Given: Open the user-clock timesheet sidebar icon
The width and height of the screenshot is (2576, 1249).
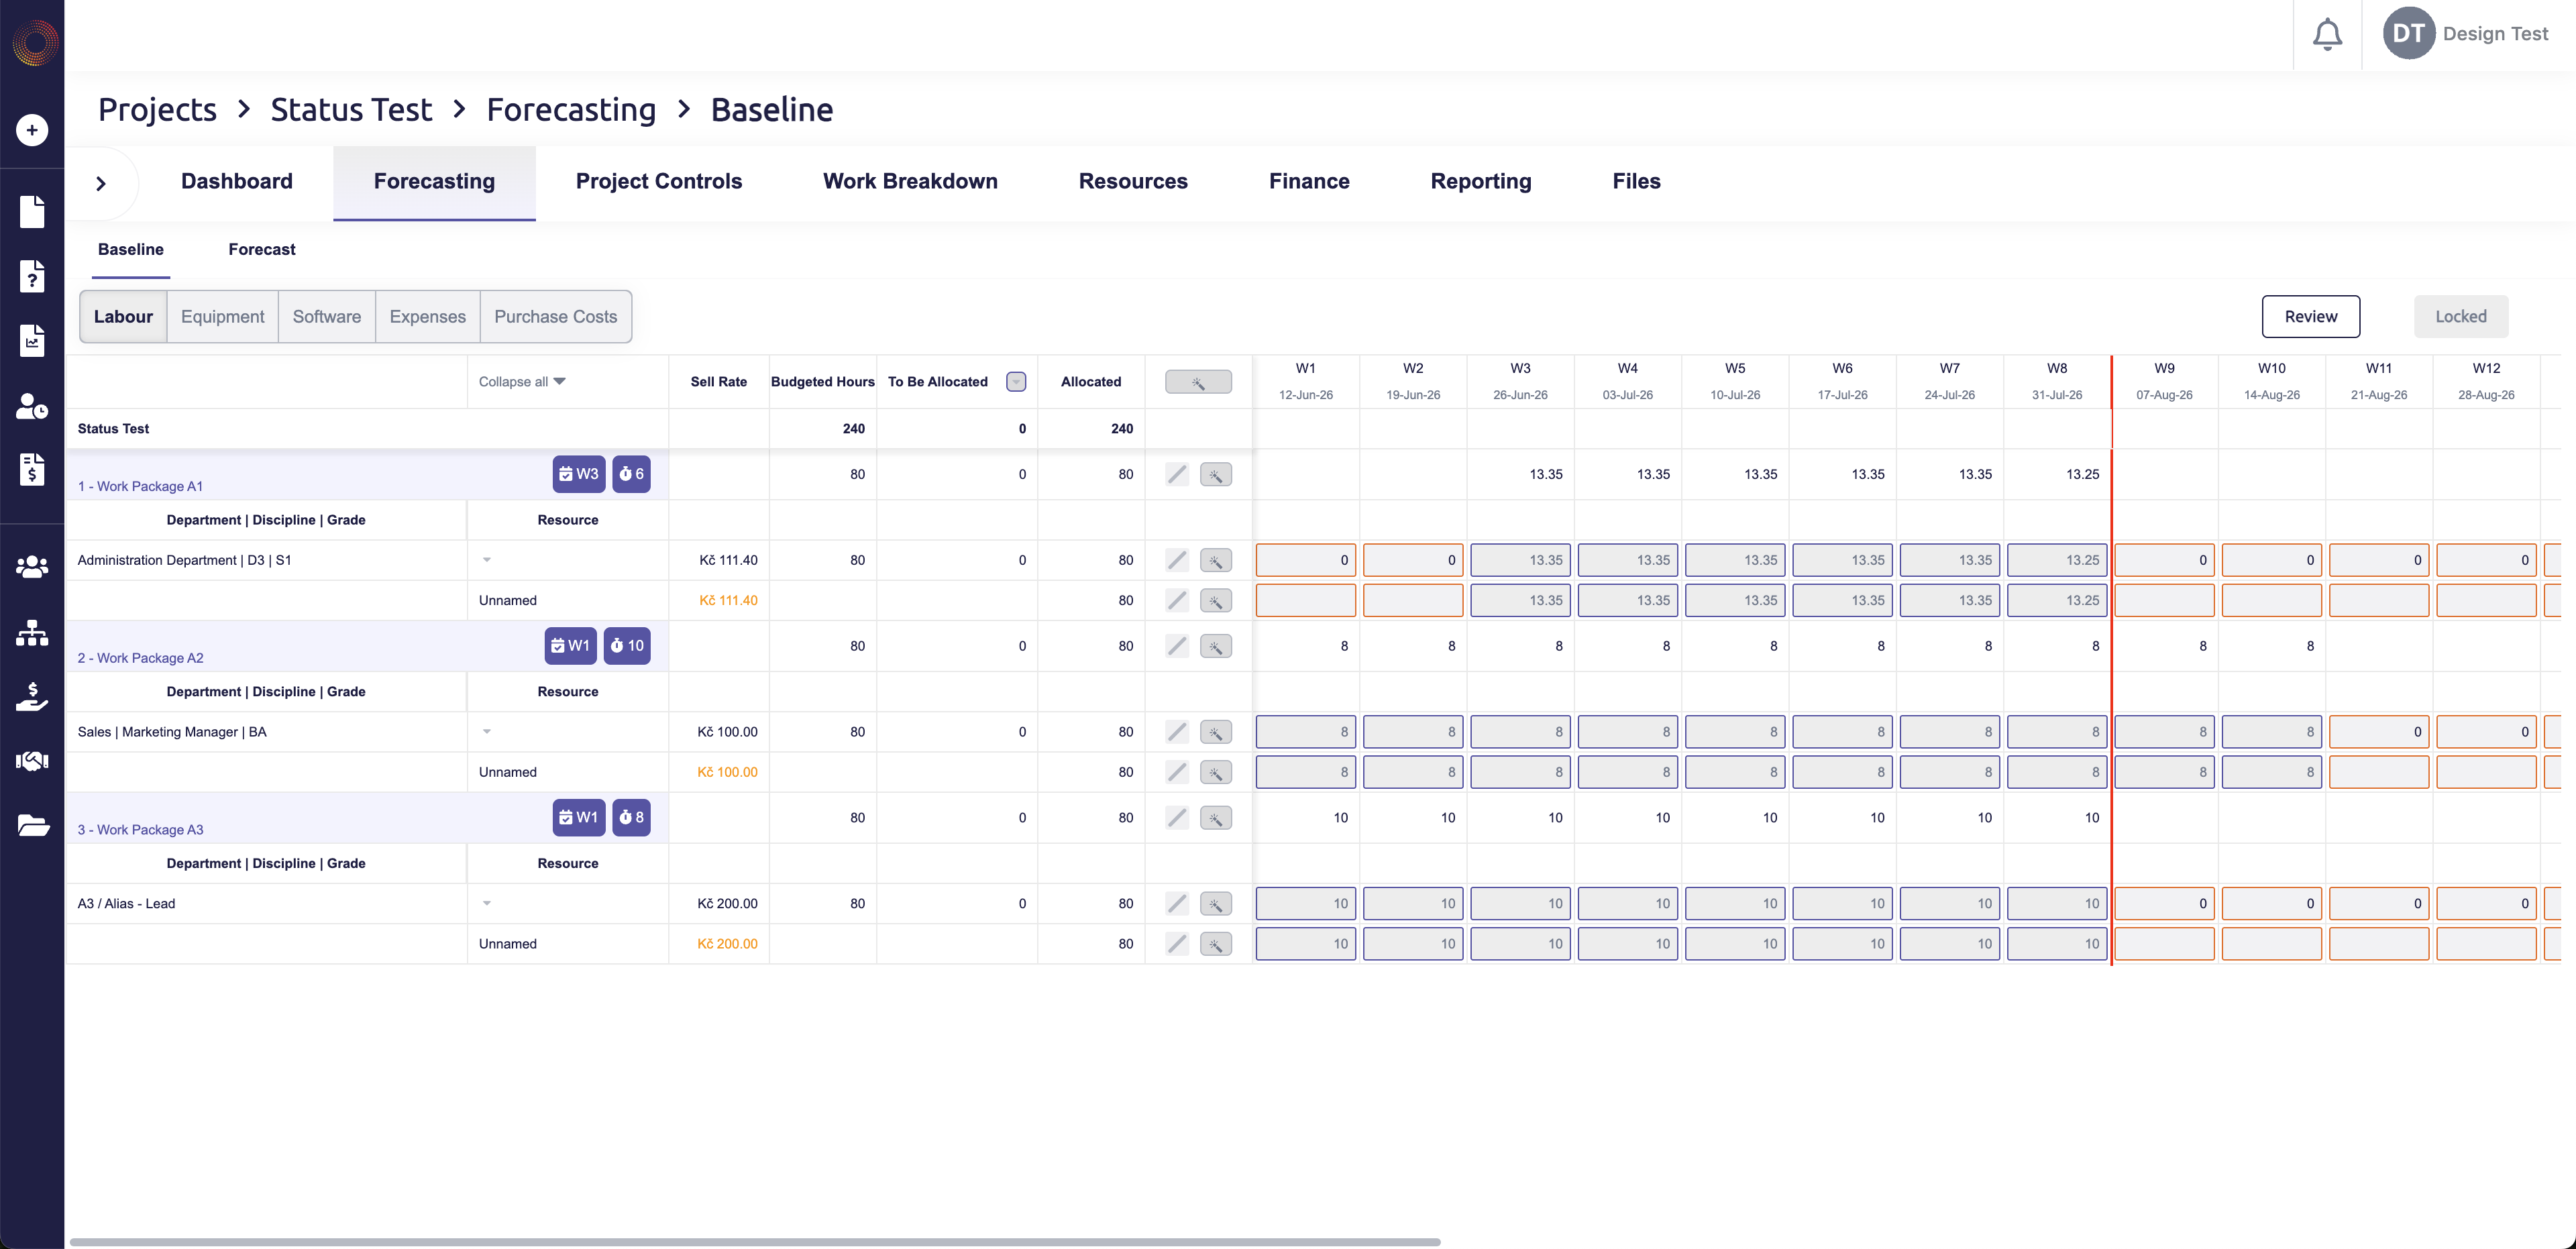Looking at the screenshot, I should [32, 406].
